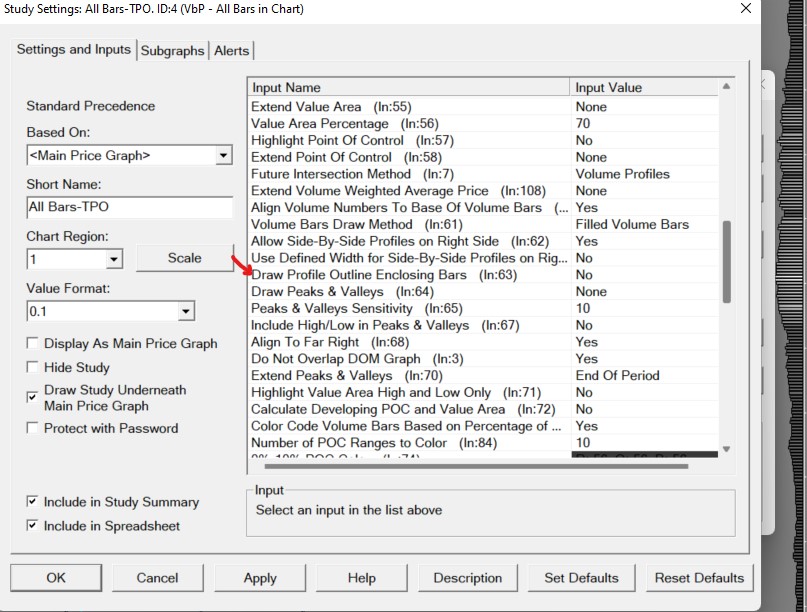Select Number of POC Ranges to Color row
Screen dimensions: 807x612
click(x=484, y=443)
